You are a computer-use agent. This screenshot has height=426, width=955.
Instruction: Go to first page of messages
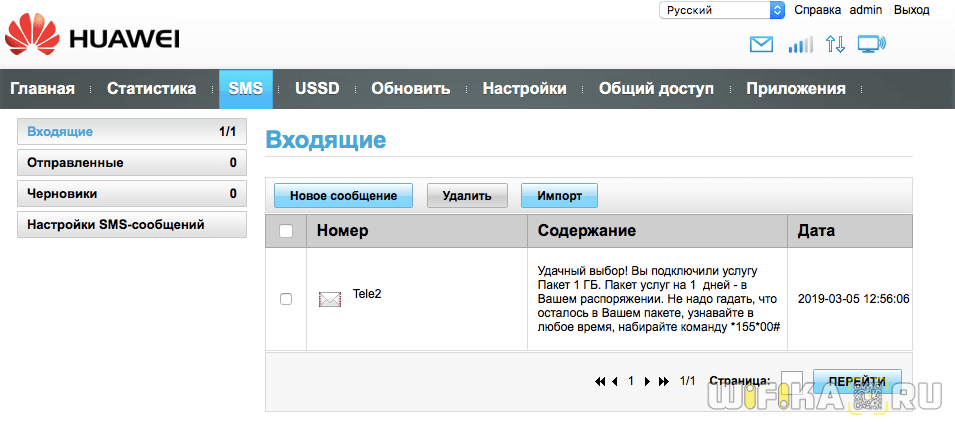pyautogui.click(x=600, y=381)
